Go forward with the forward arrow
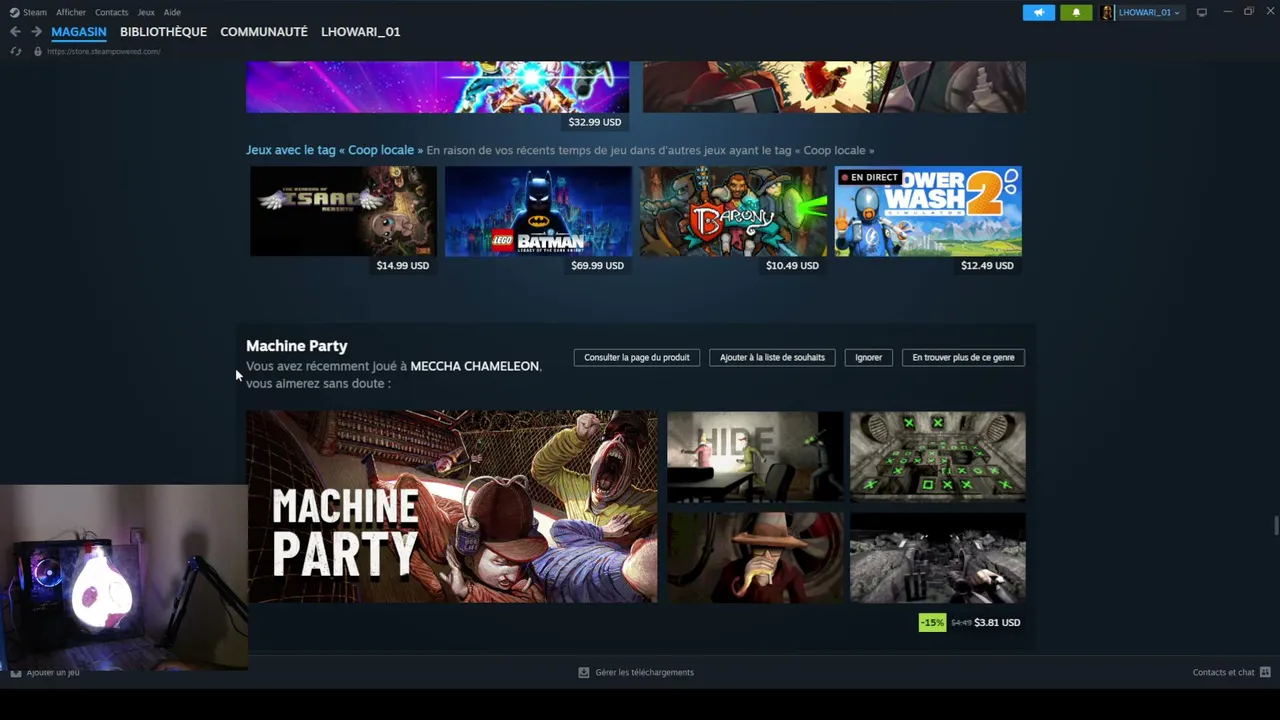 (36, 32)
